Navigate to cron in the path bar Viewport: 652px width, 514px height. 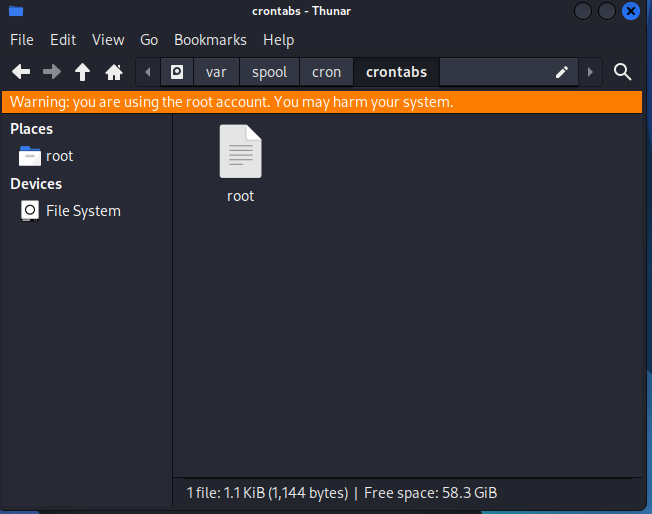coord(326,72)
